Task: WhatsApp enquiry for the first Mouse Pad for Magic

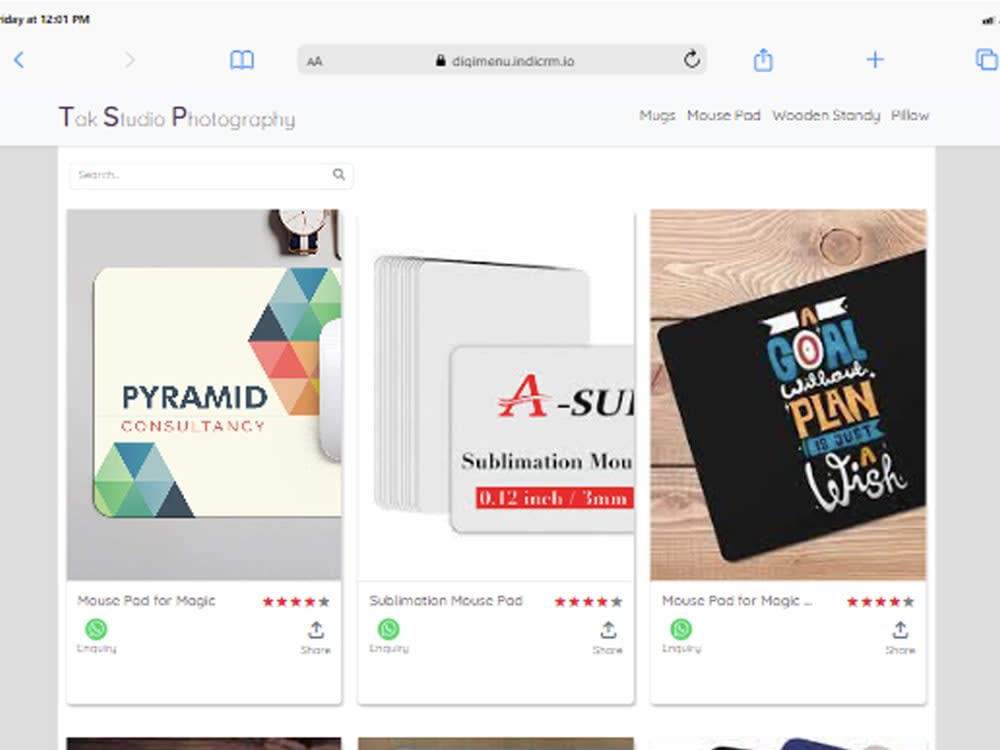Action: pyautogui.click(x=96, y=636)
